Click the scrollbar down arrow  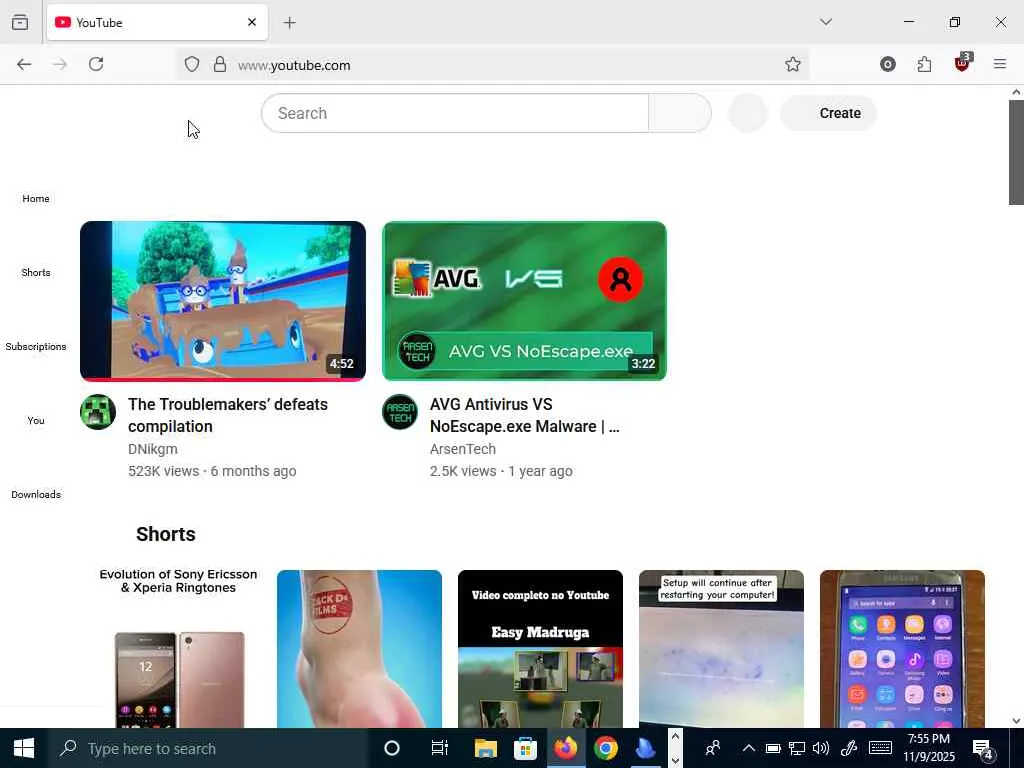pyautogui.click(x=1016, y=721)
